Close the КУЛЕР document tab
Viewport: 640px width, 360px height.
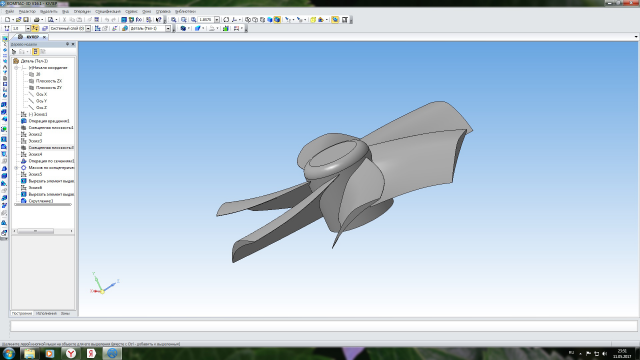44,37
